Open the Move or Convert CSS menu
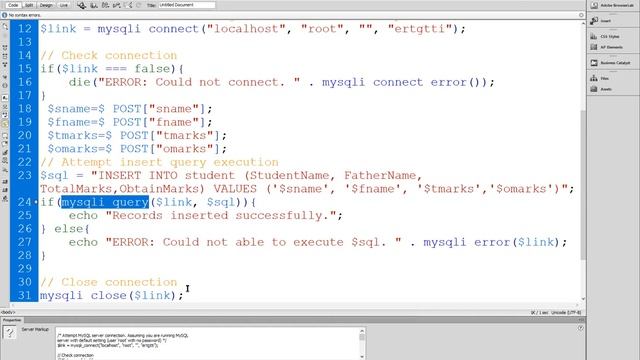 (5, 170)
